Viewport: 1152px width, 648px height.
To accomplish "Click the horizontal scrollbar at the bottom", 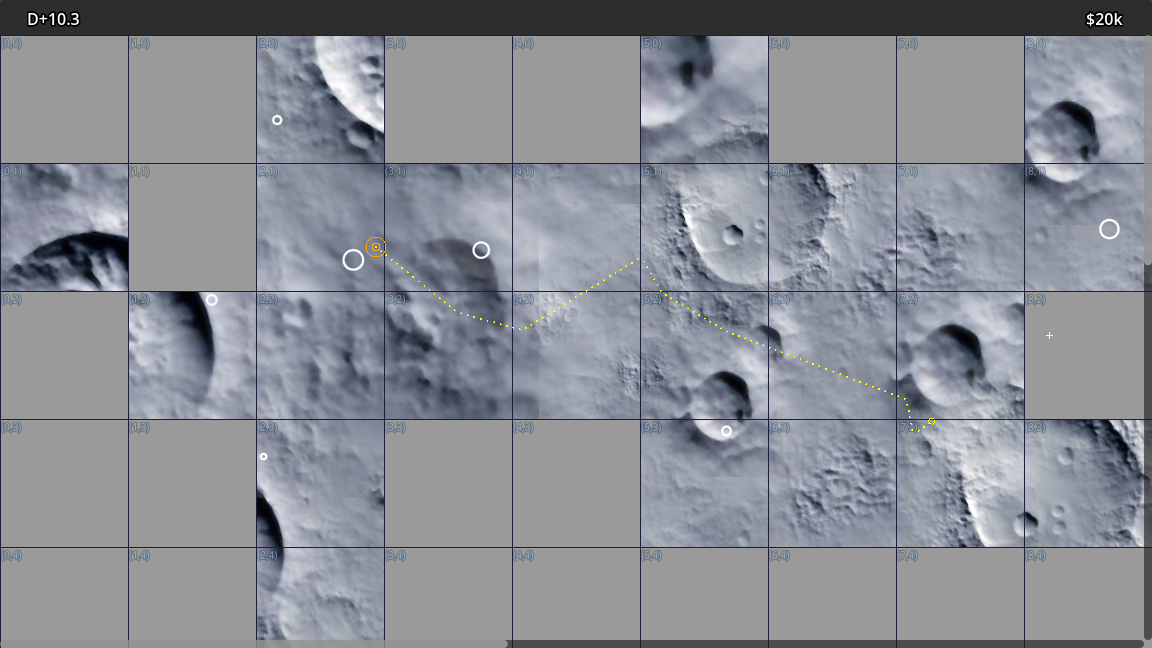I will (x=255, y=644).
